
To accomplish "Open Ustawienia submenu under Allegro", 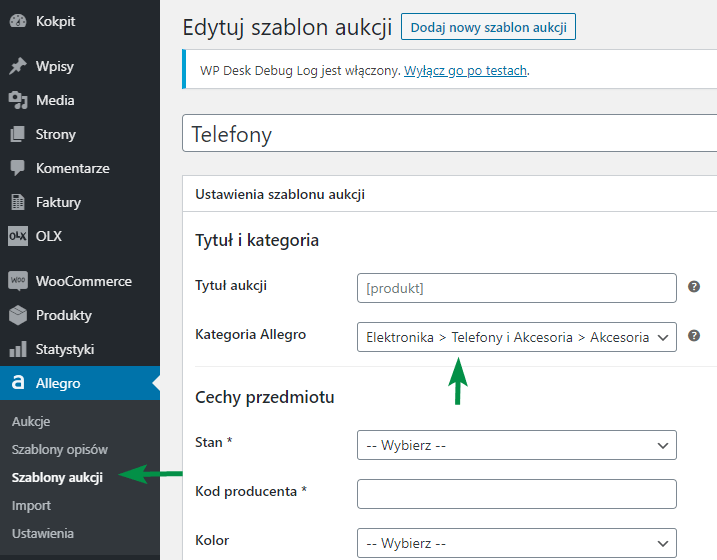I will (43, 533).
